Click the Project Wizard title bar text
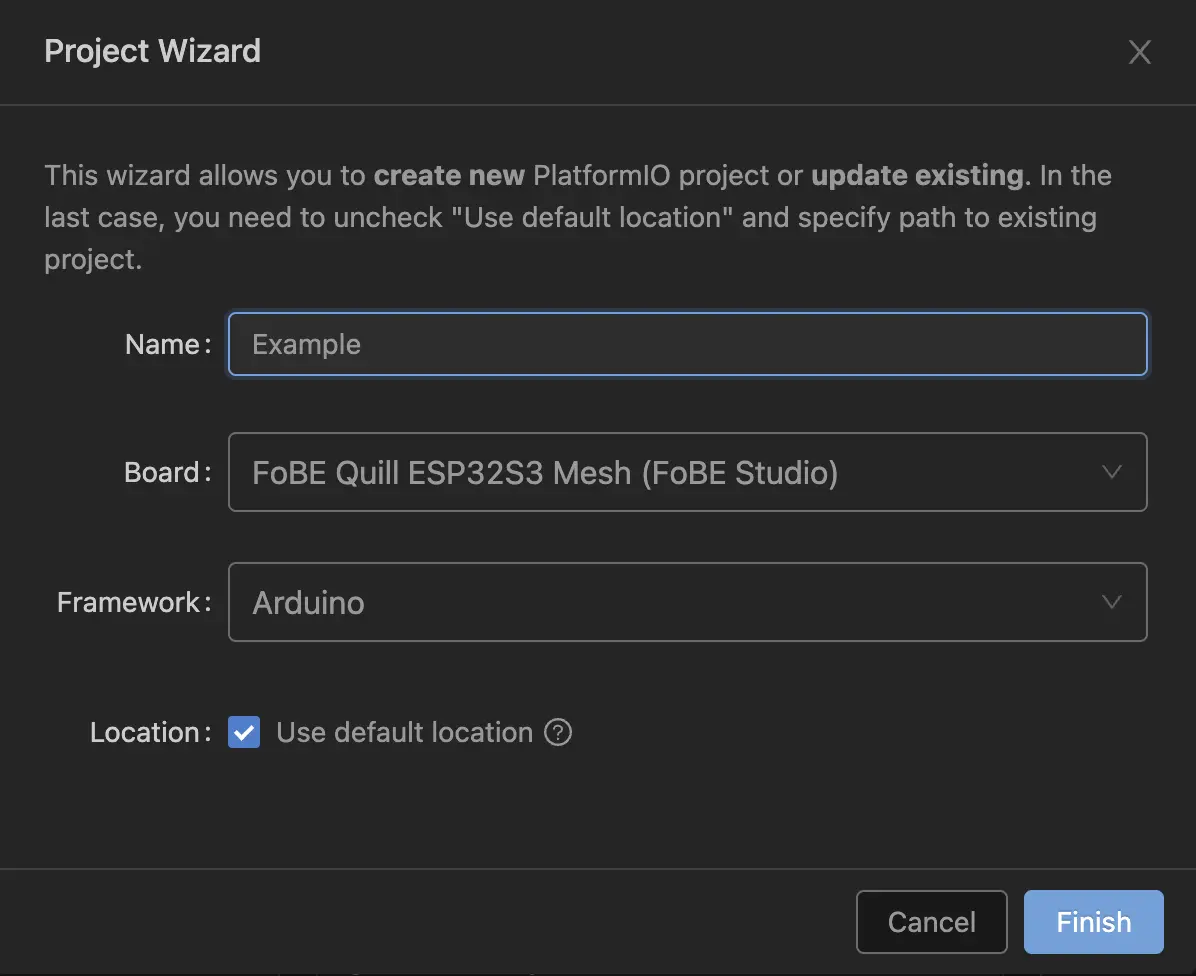The height and width of the screenshot is (976, 1196). click(152, 51)
